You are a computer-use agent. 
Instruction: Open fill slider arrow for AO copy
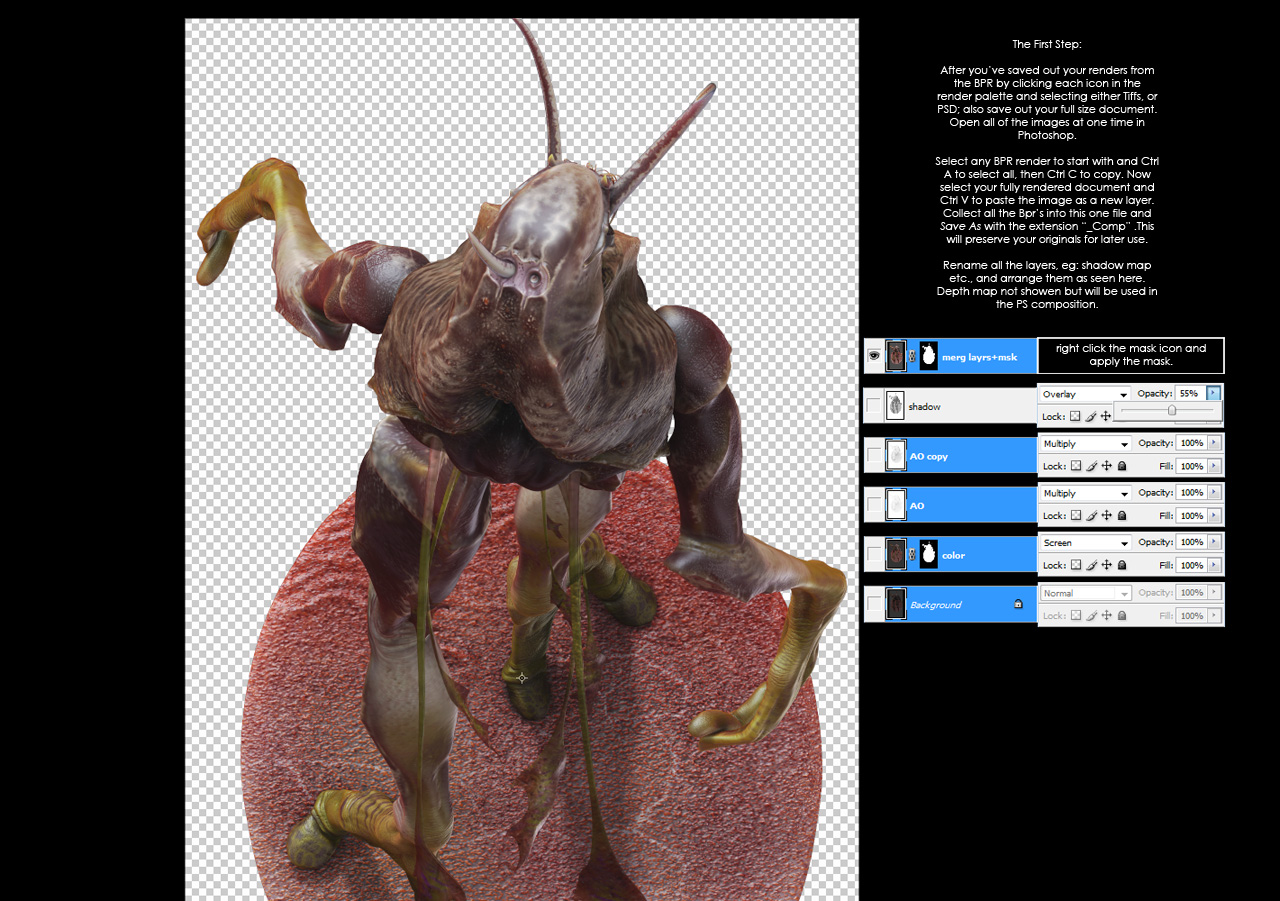click(x=1214, y=466)
